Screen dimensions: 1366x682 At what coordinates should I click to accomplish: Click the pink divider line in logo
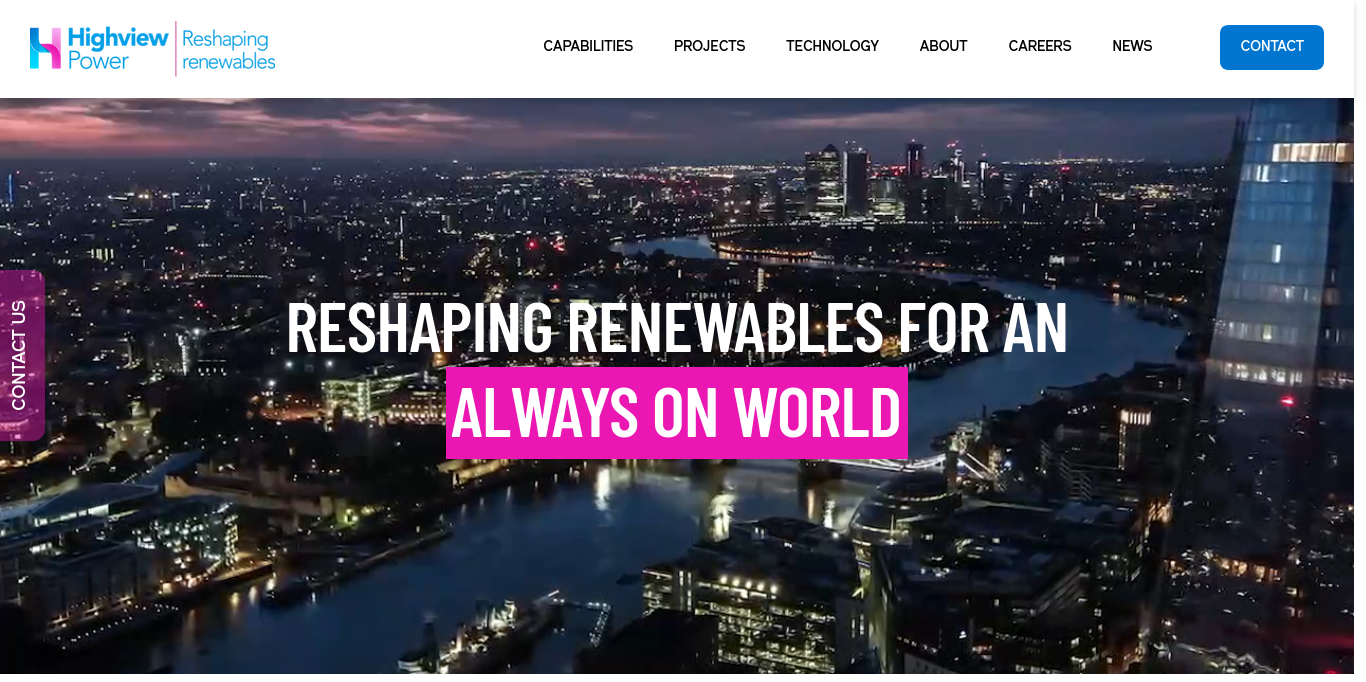tap(176, 49)
